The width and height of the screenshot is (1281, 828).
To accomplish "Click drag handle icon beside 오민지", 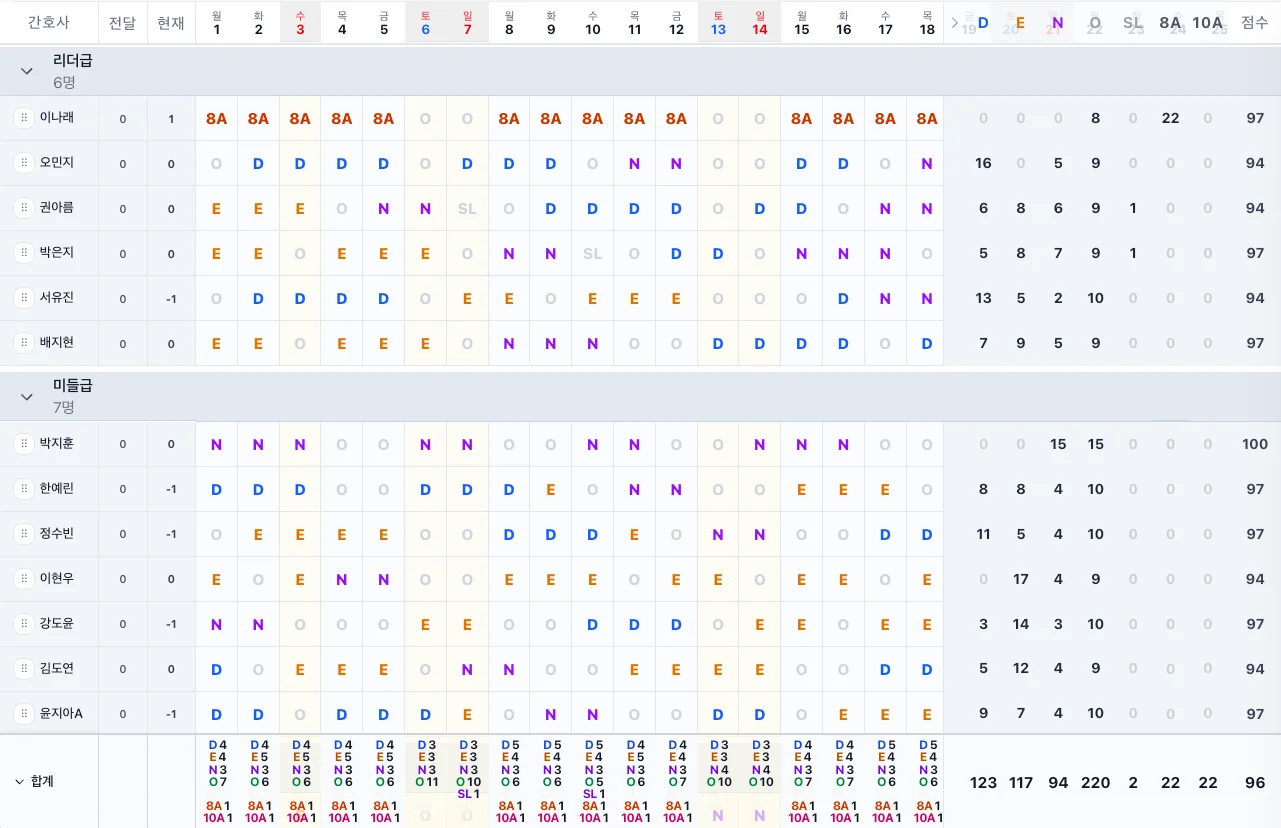I will pos(23,163).
